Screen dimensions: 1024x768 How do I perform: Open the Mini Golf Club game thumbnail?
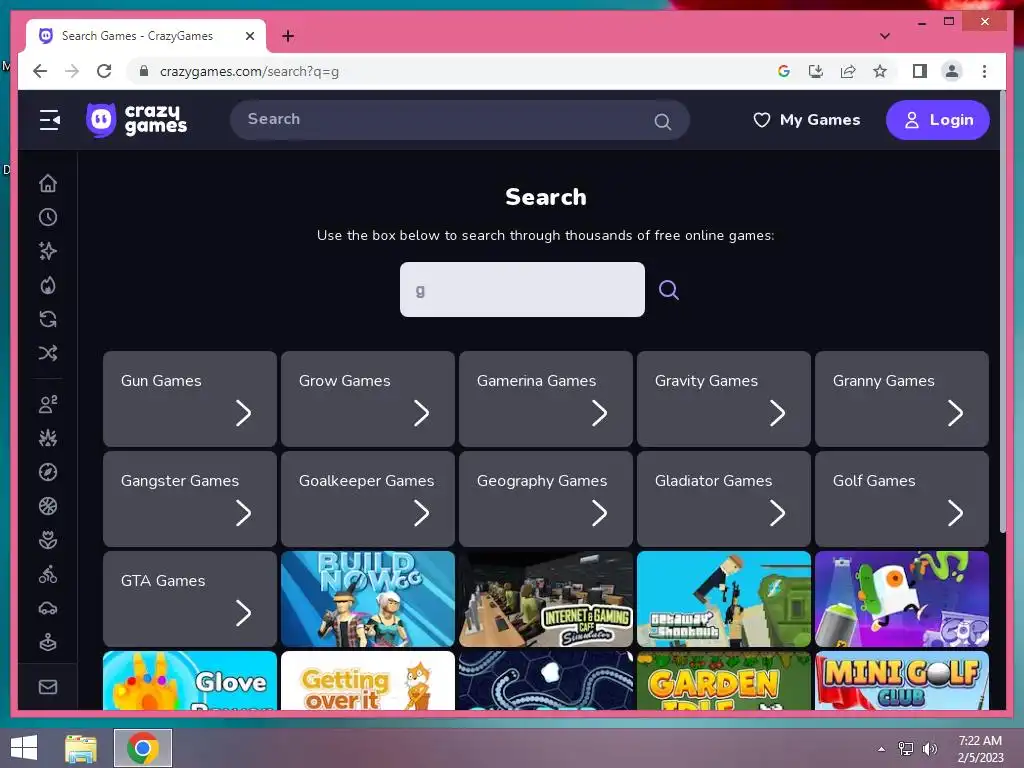tap(902, 680)
